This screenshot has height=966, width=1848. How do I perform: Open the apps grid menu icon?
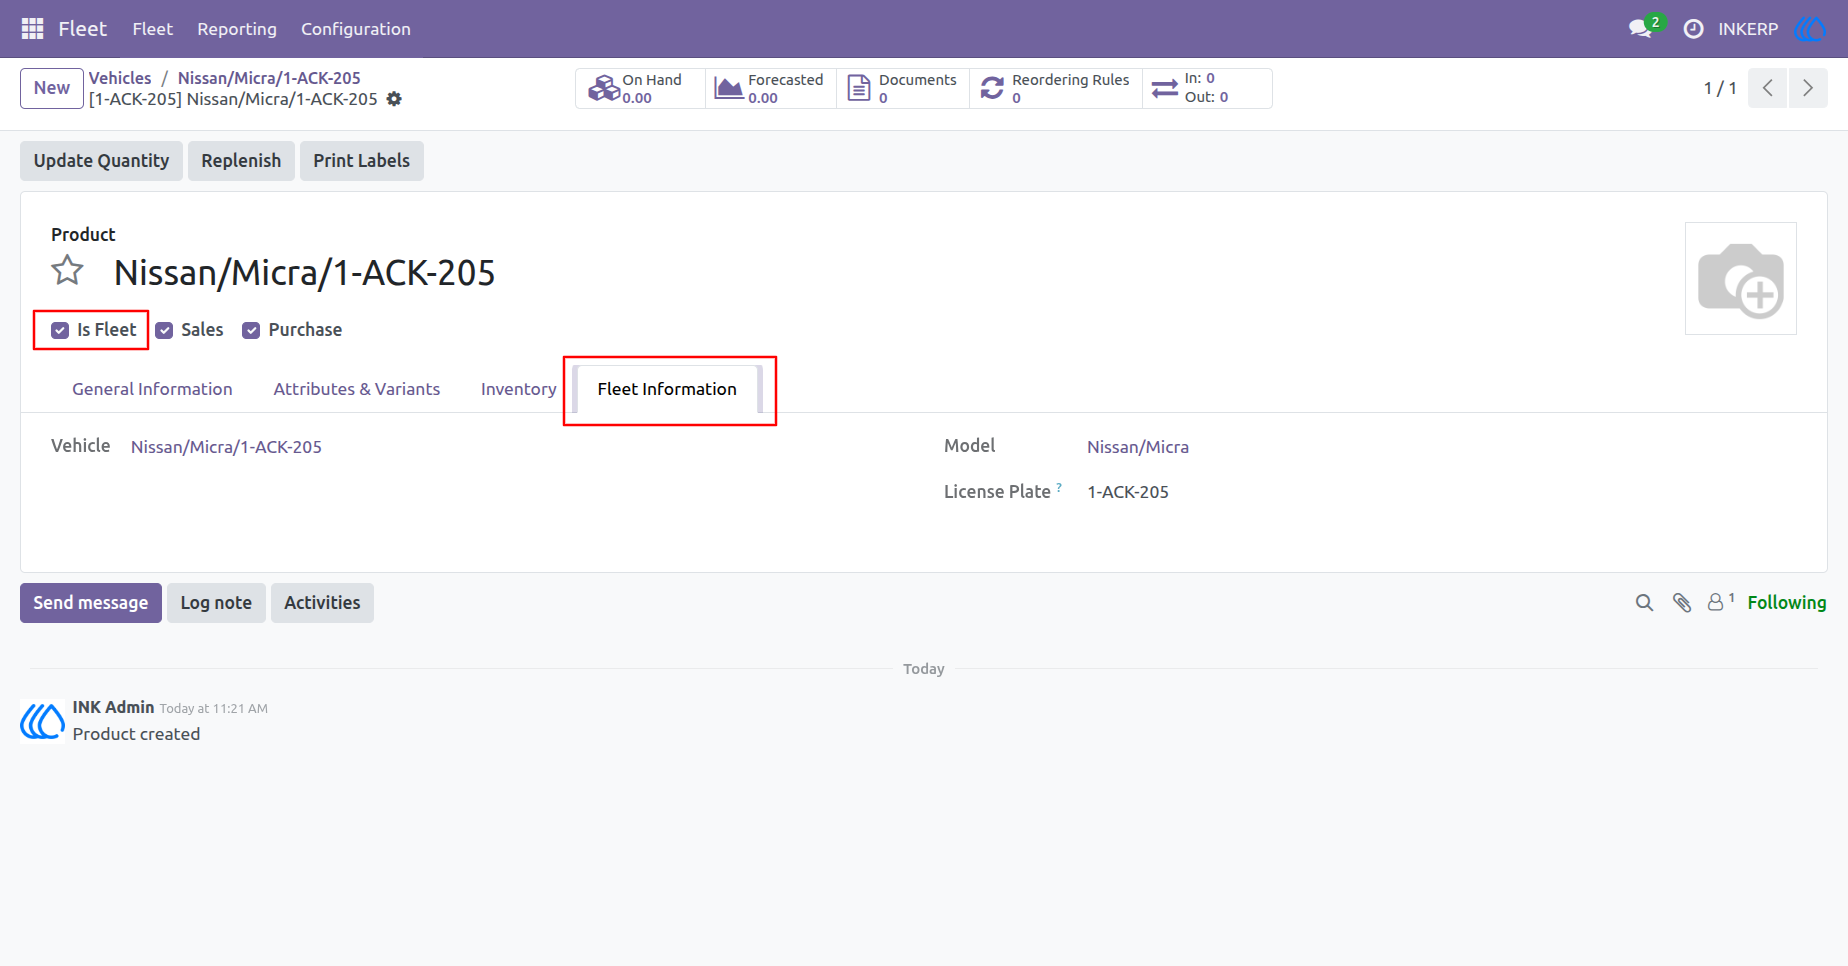[32, 29]
